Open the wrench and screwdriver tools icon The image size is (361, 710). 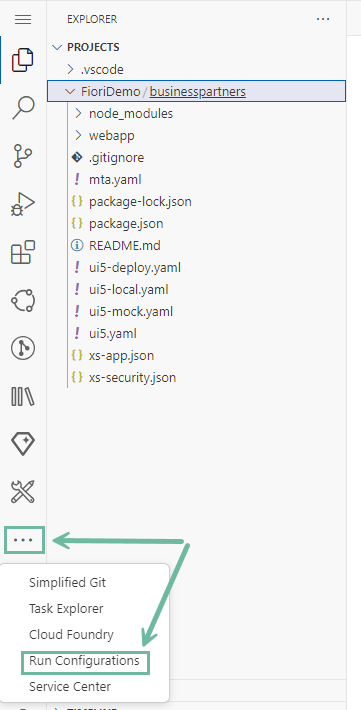23,492
